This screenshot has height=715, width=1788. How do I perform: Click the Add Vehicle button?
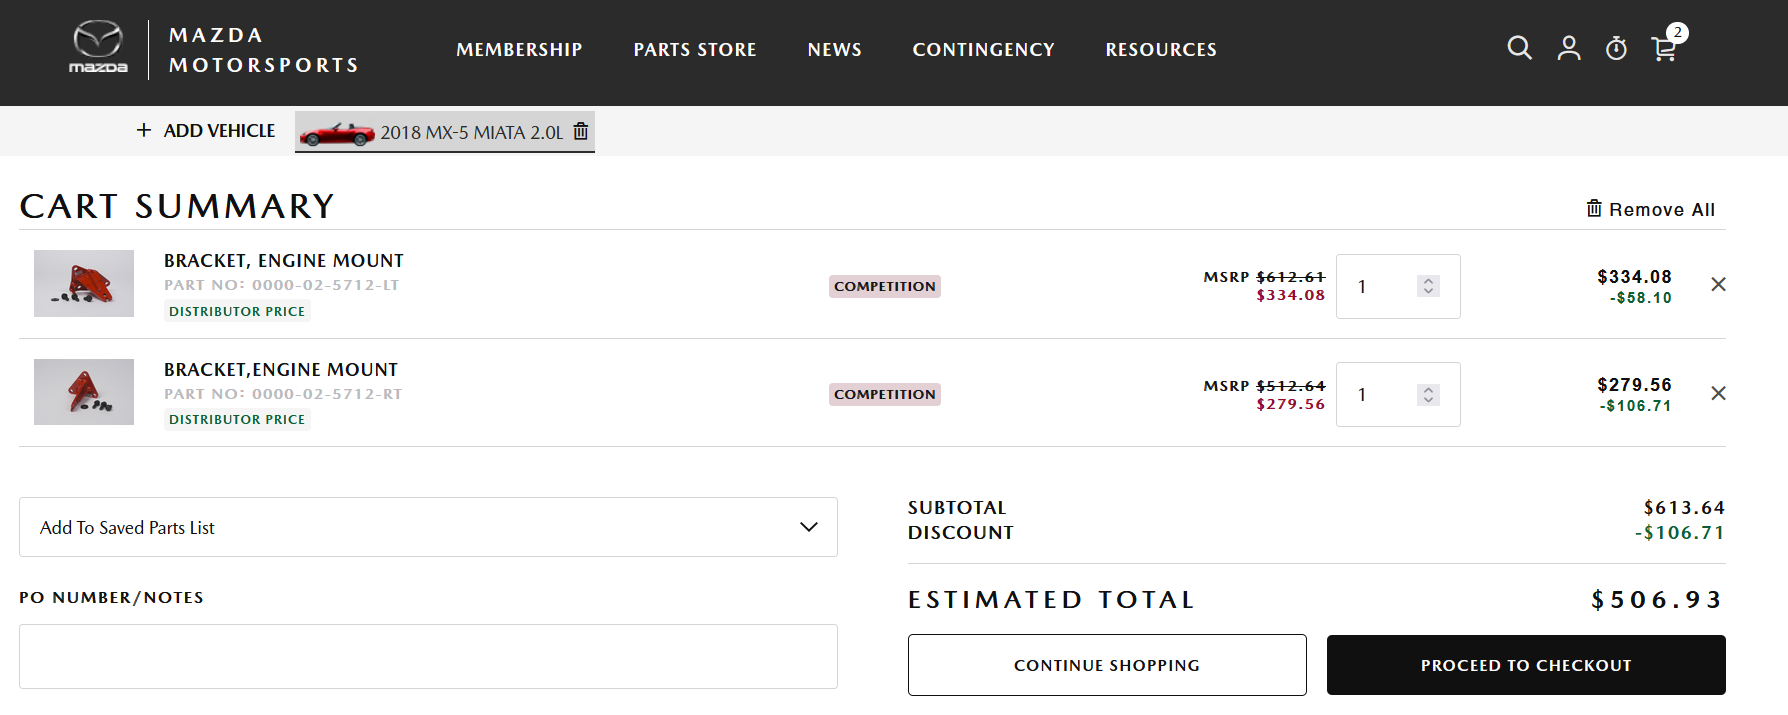[206, 131]
